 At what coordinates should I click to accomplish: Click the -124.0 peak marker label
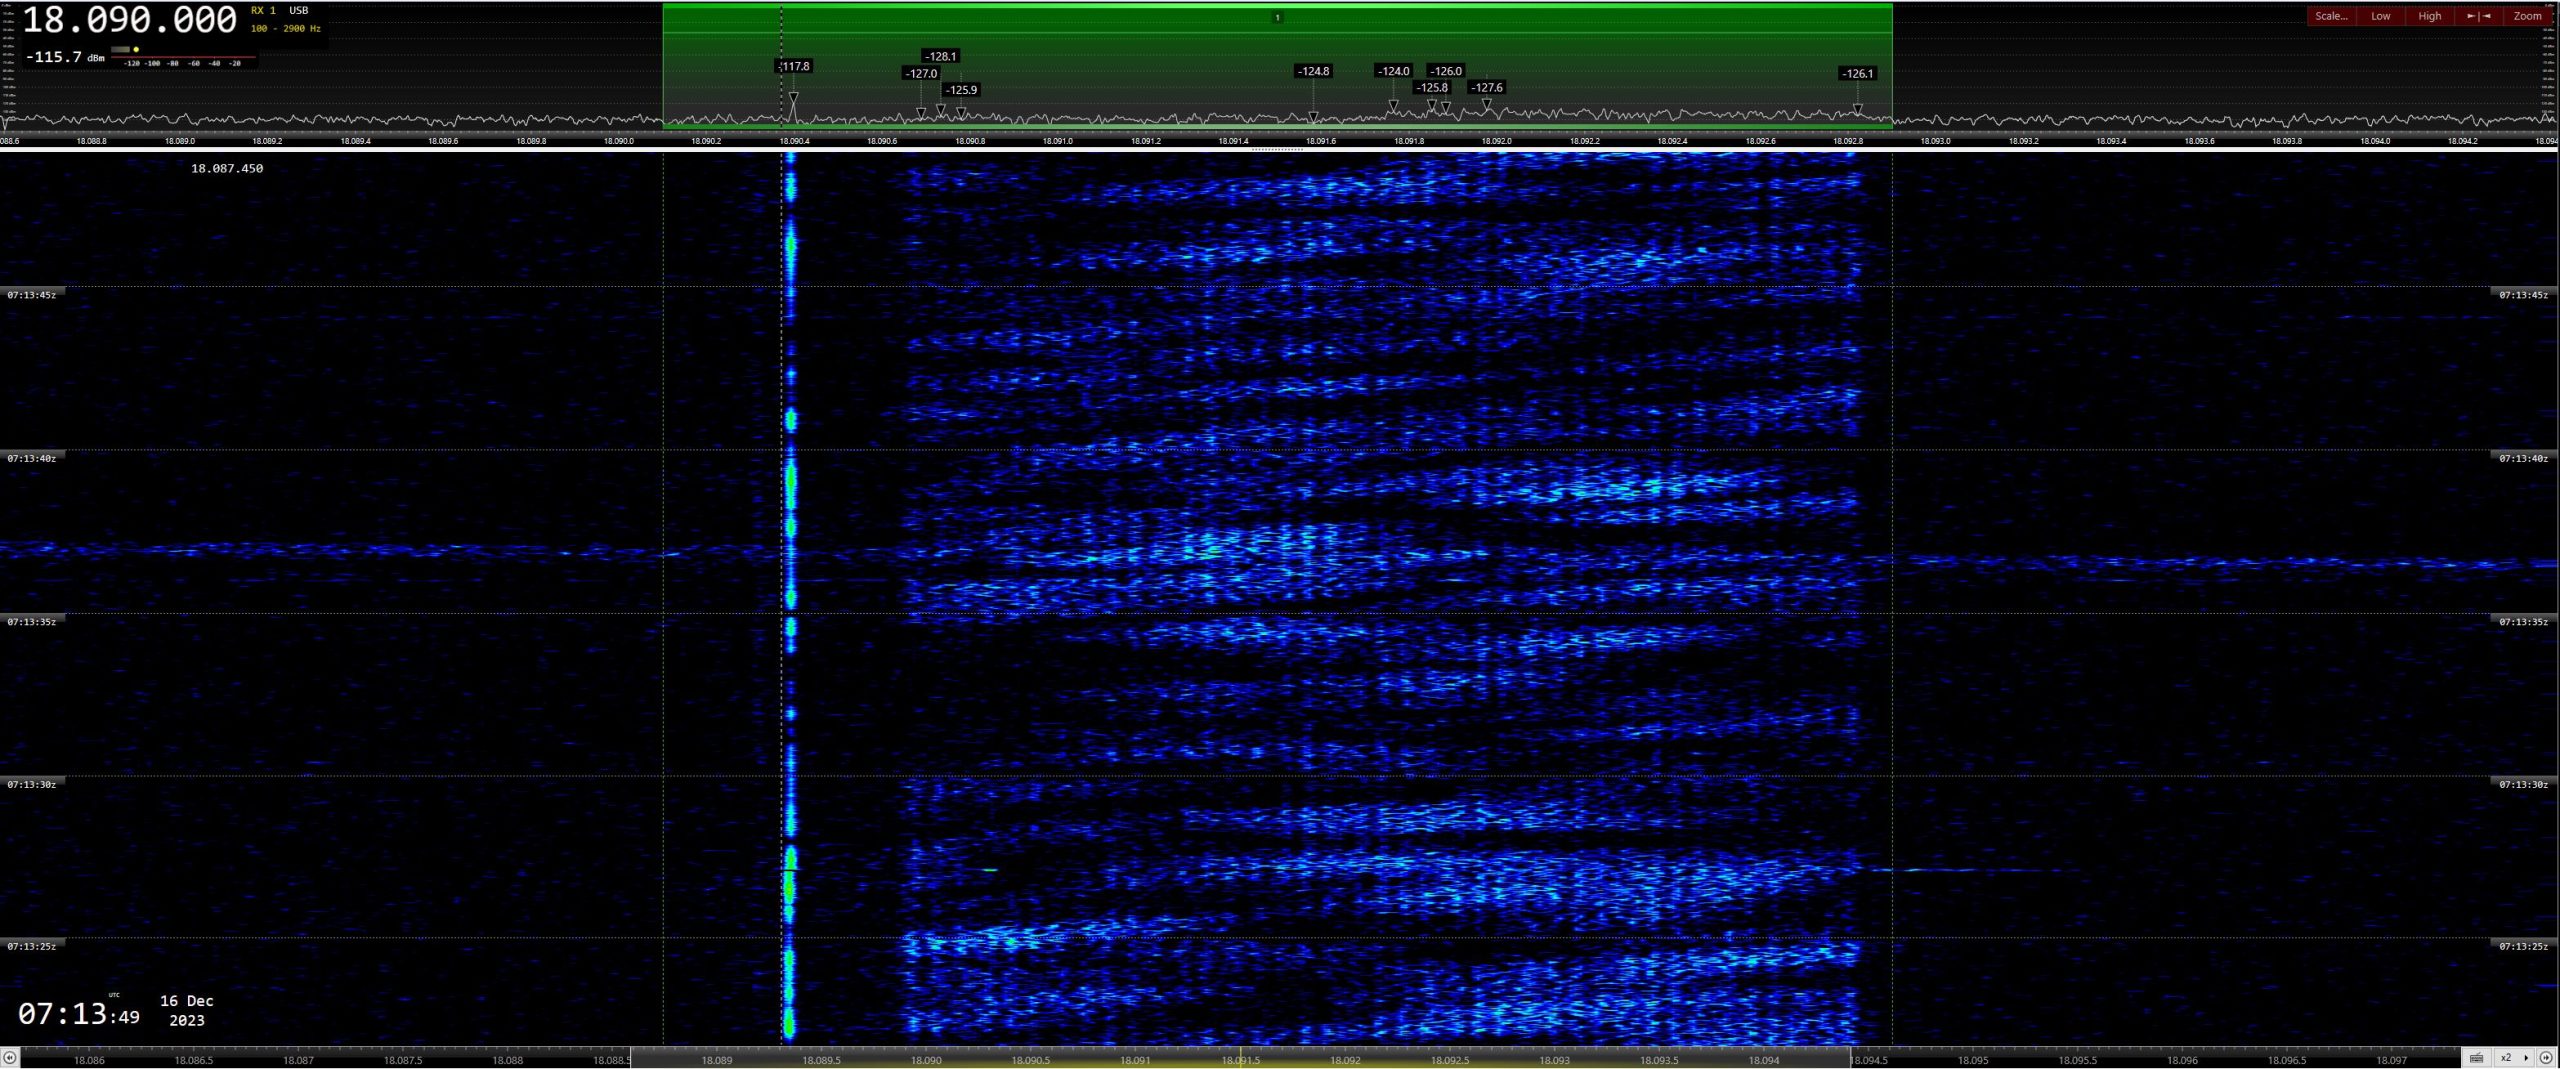click(1393, 71)
